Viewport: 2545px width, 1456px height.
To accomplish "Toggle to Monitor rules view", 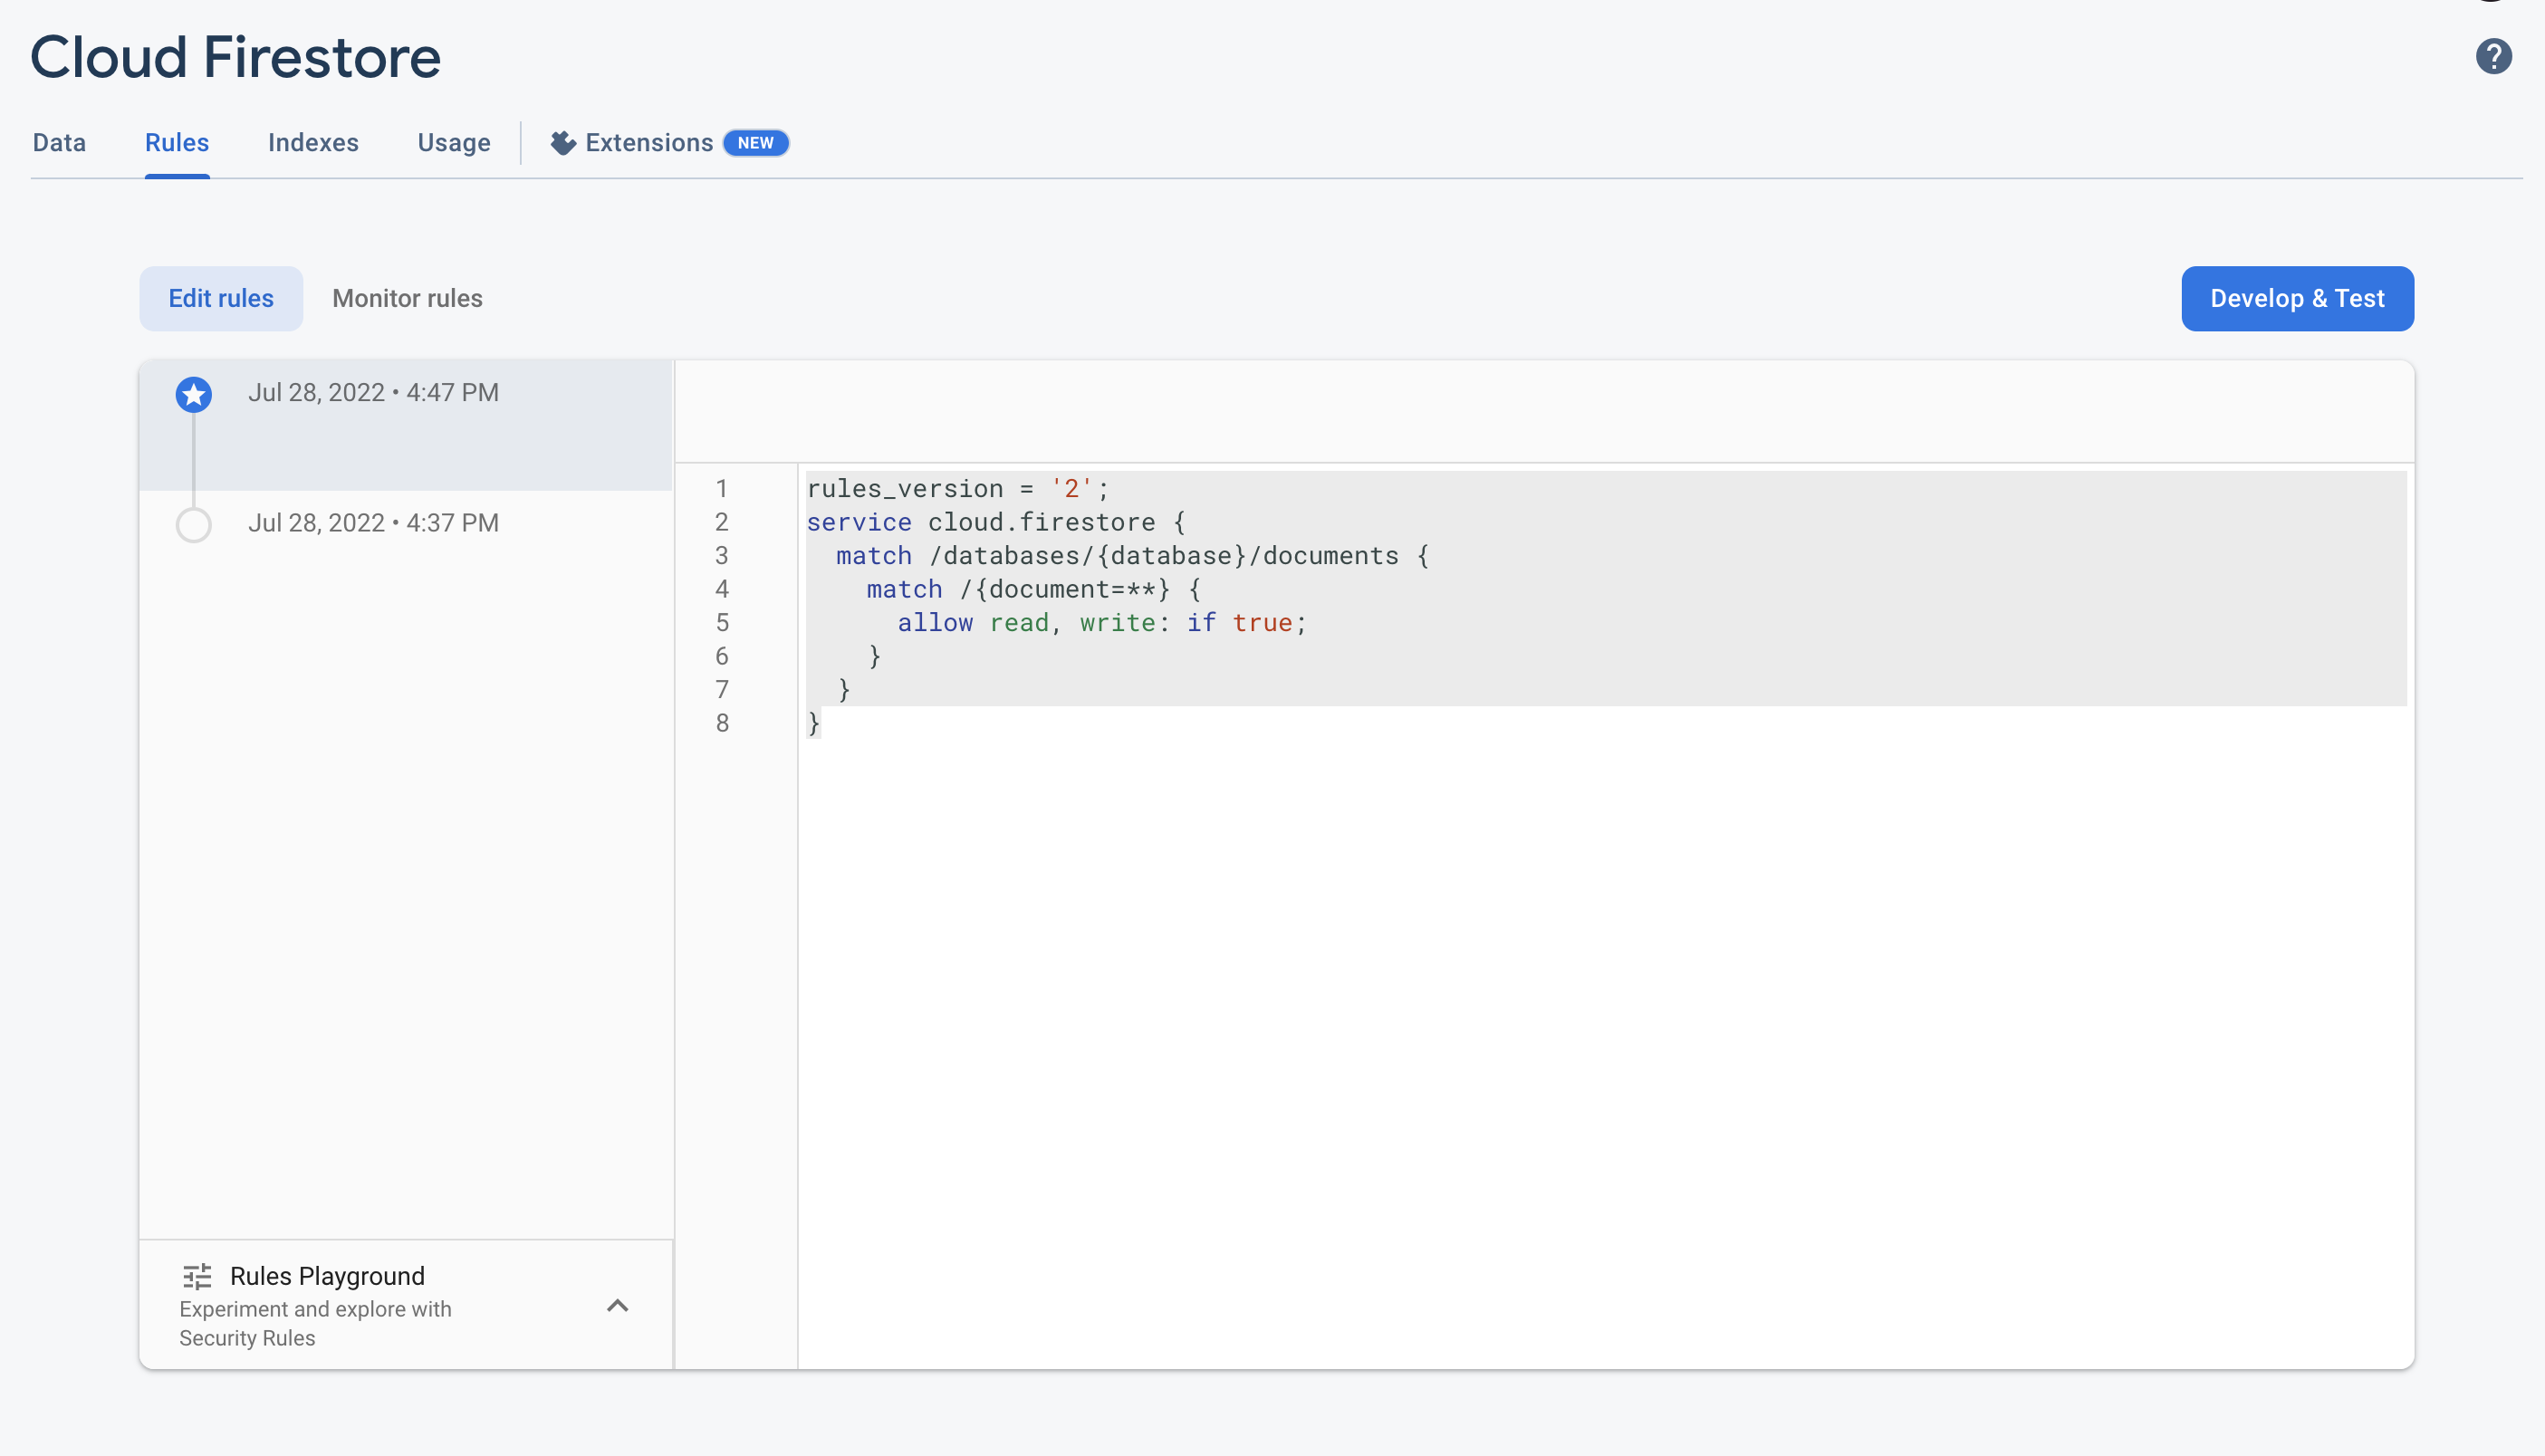I will [x=408, y=299].
